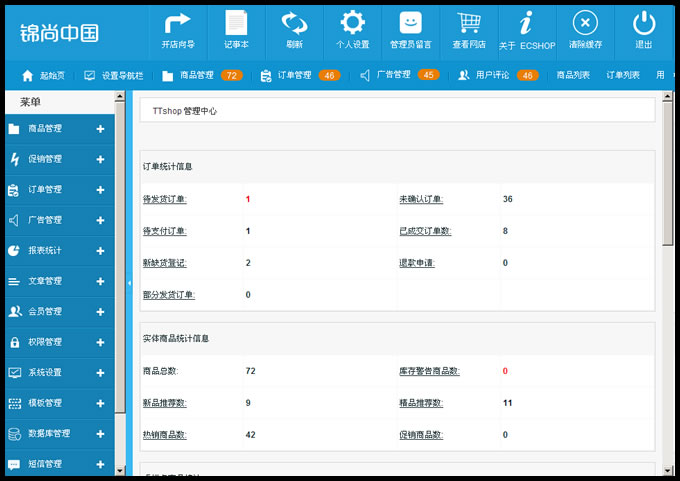Click the 退出 power icon
Screen dimensions: 680x481
[x=644, y=23]
